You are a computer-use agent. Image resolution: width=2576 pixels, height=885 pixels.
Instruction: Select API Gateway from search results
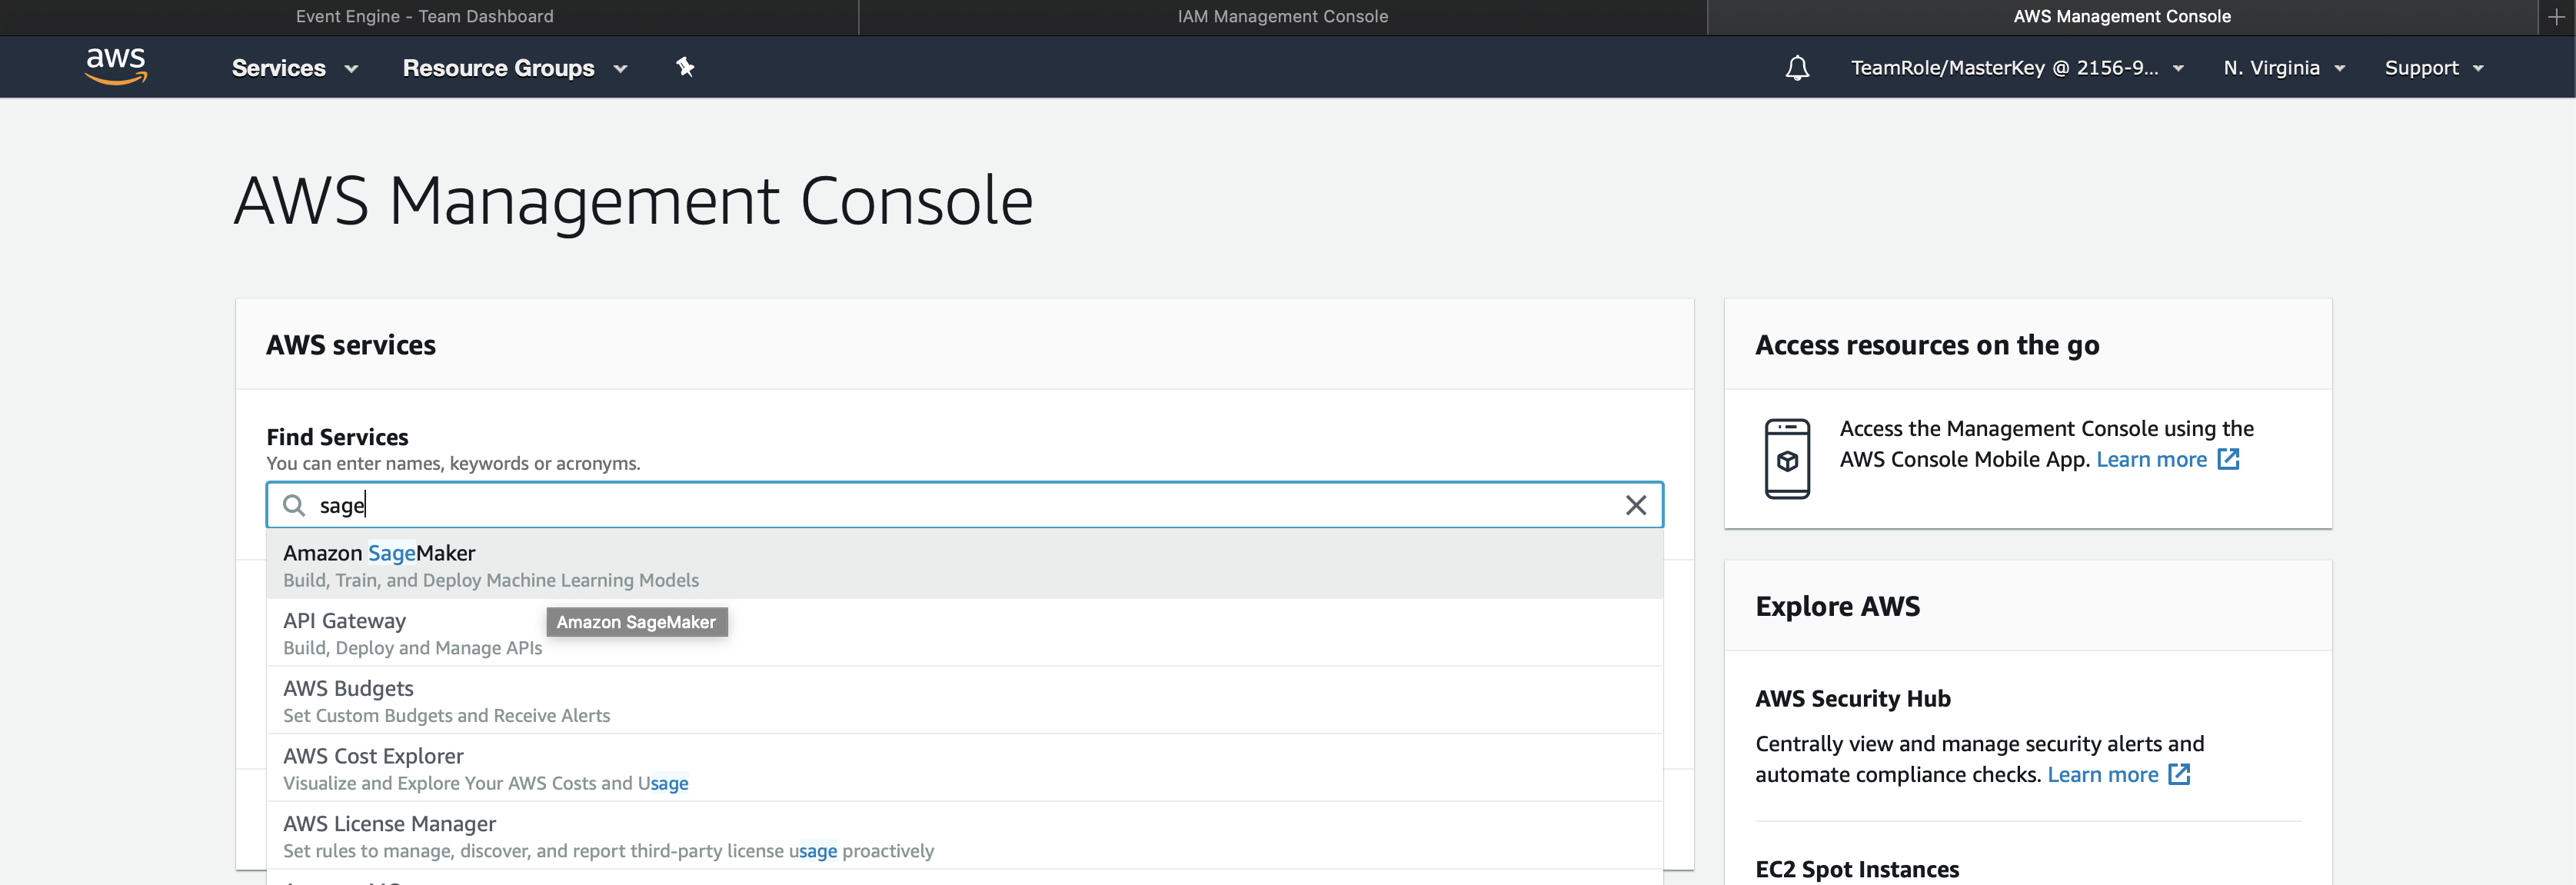(344, 621)
